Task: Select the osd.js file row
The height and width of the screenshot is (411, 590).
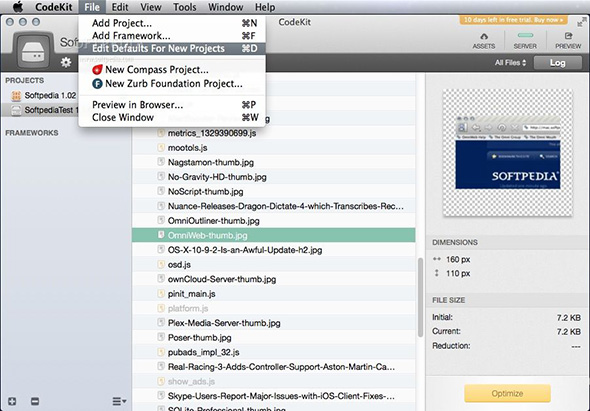Action: tap(274, 265)
